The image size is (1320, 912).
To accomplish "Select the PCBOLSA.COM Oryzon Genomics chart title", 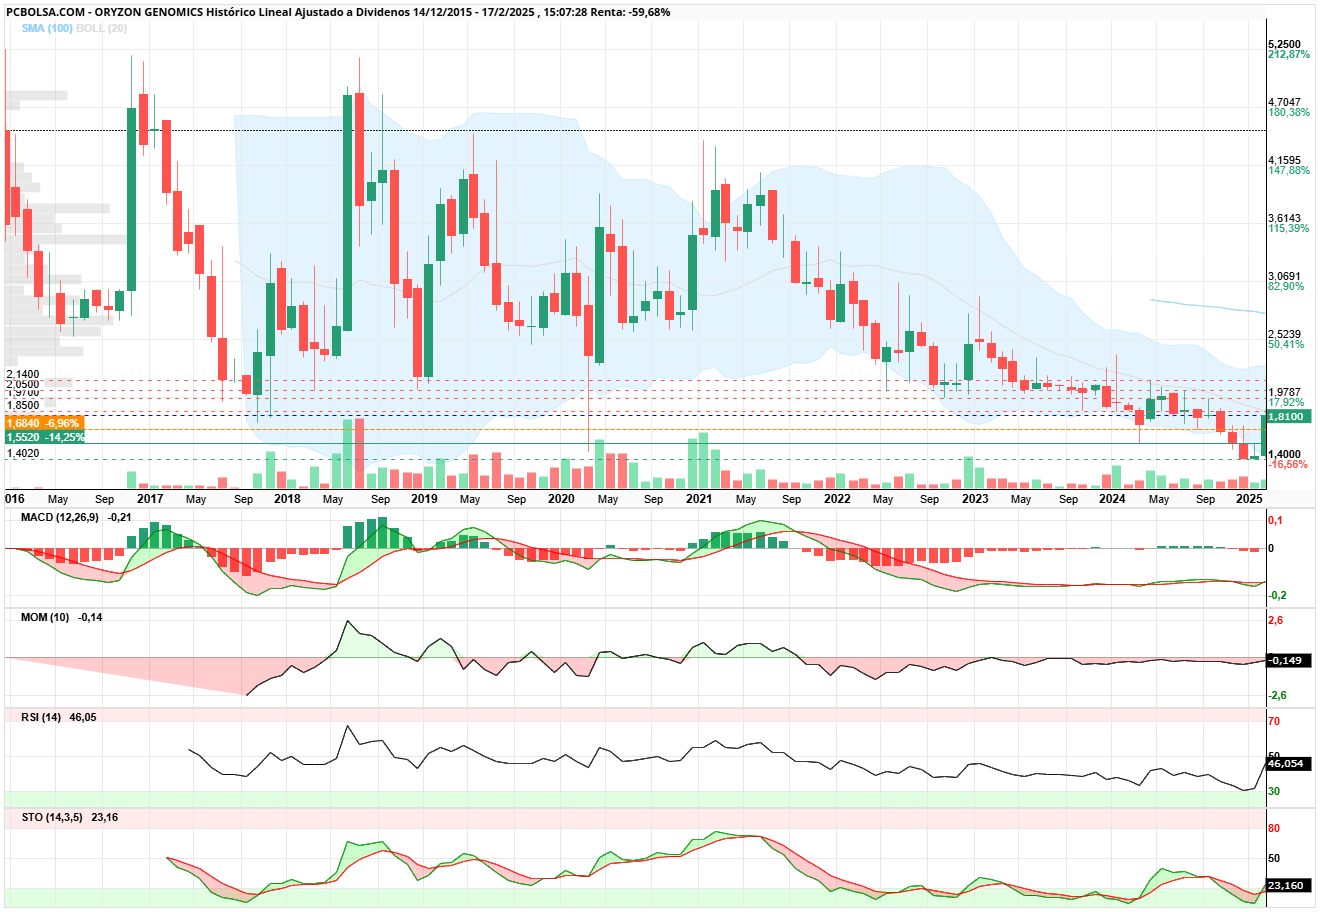I will pos(338,12).
